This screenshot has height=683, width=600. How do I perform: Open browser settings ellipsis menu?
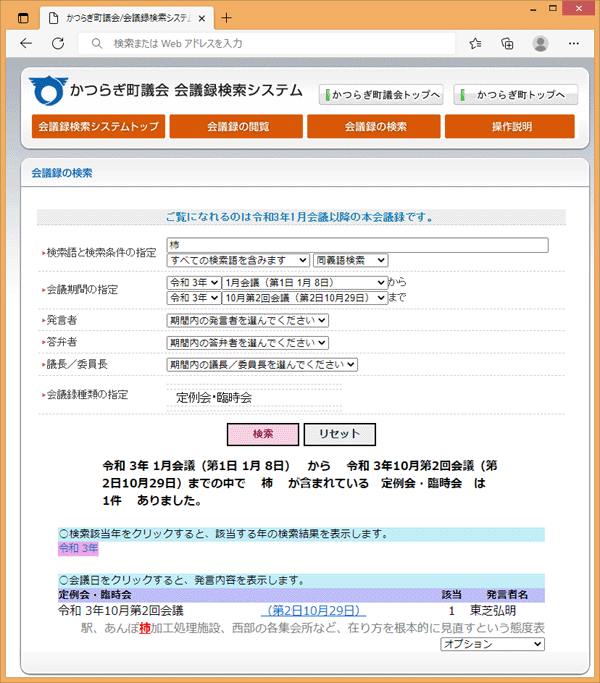tap(574, 43)
